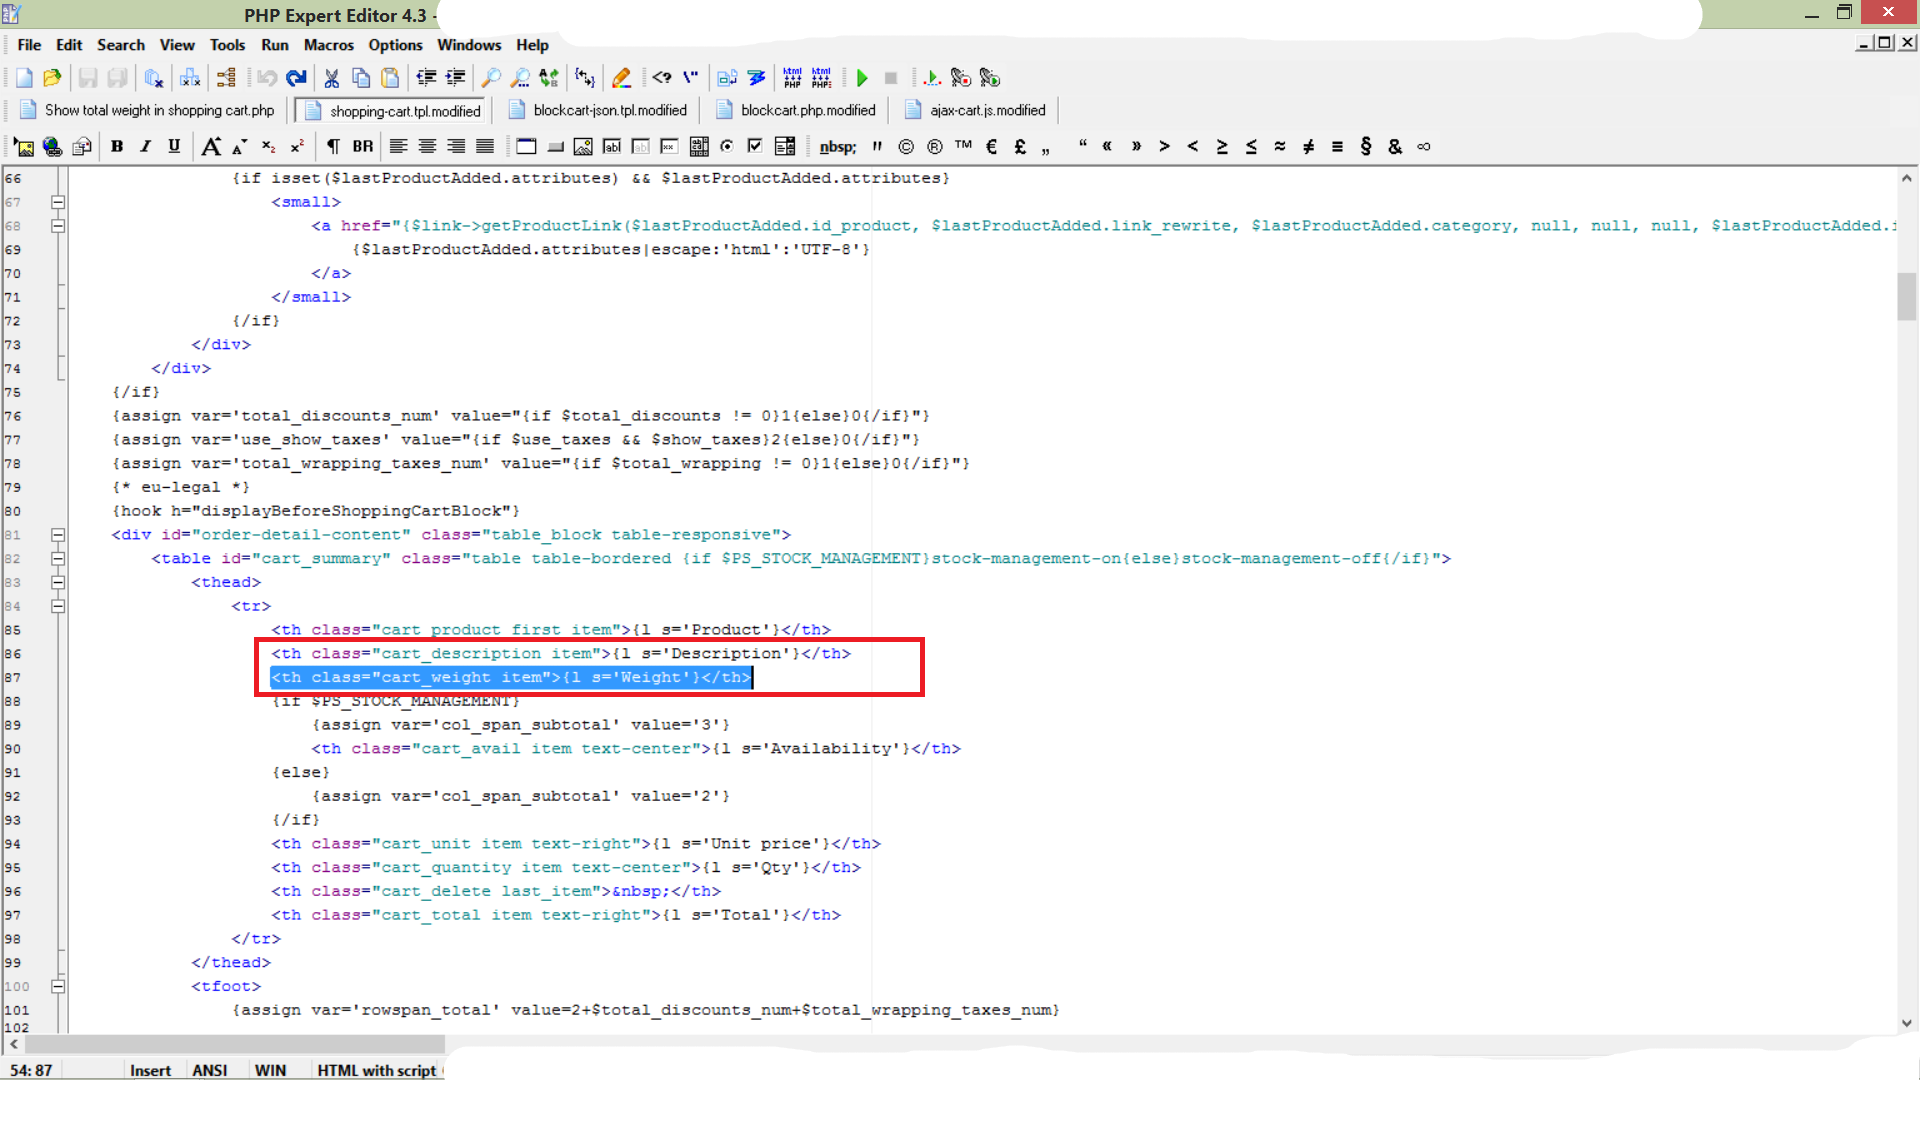
Task: Click the highlighter pen icon
Action: tap(621, 78)
